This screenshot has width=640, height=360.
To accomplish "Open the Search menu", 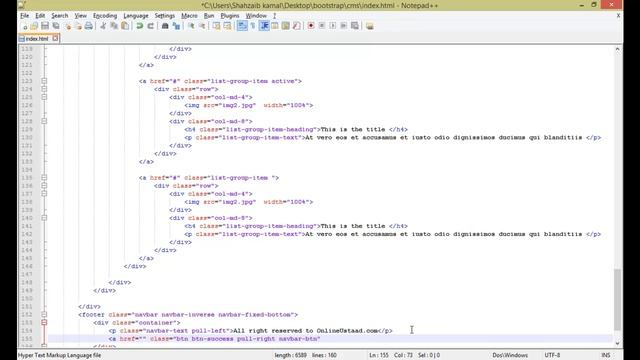I will tap(60, 16).
